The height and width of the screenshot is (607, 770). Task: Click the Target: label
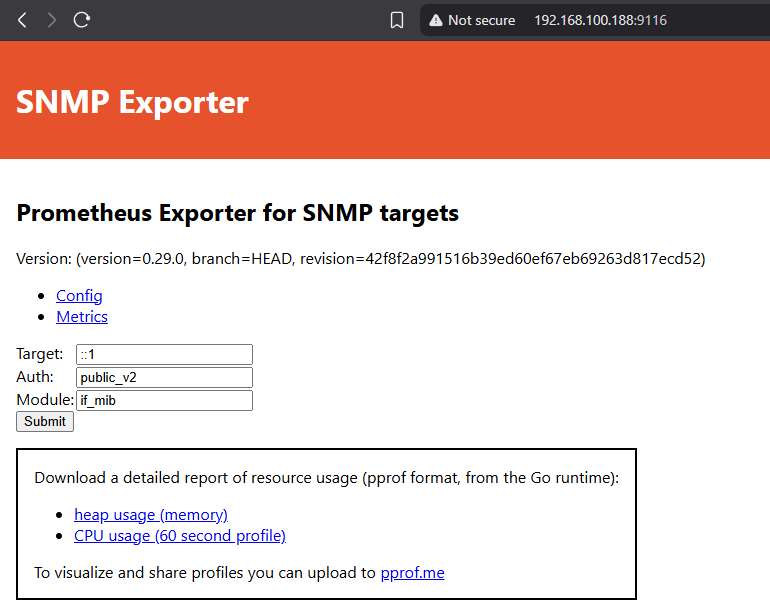40,354
